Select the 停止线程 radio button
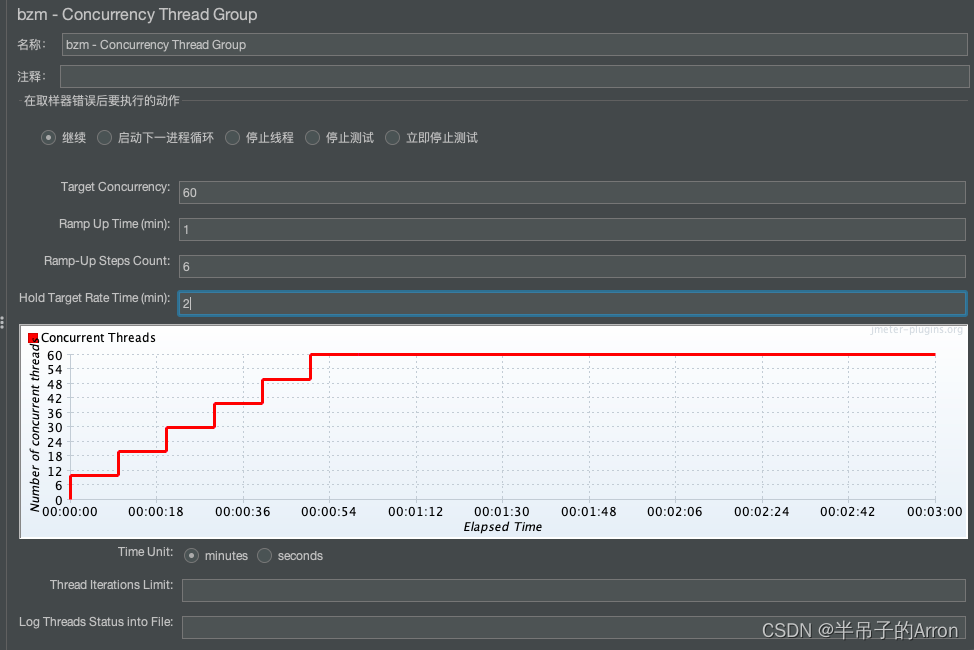This screenshot has height=650, width=974. coord(231,137)
